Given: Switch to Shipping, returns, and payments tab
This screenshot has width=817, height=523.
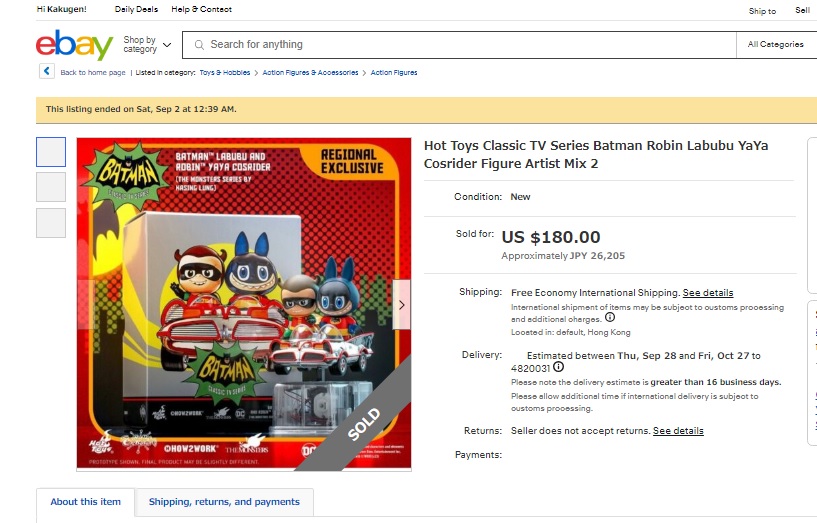Looking at the screenshot, I should pos(224,502).
